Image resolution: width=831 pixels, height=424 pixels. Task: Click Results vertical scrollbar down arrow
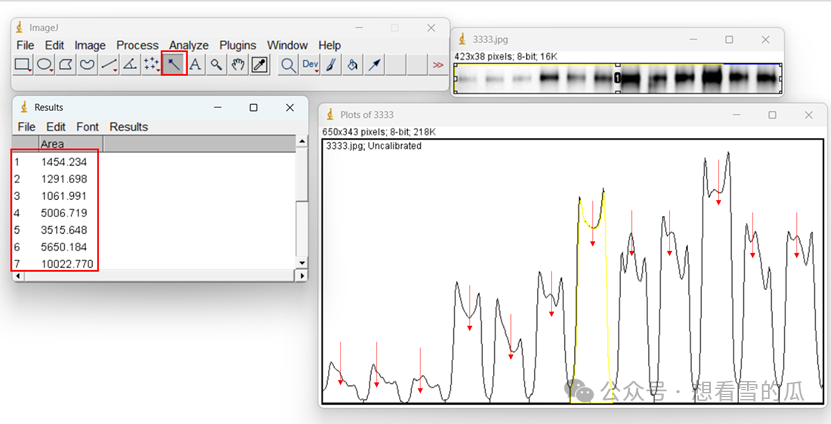click(x=302, y=263)
